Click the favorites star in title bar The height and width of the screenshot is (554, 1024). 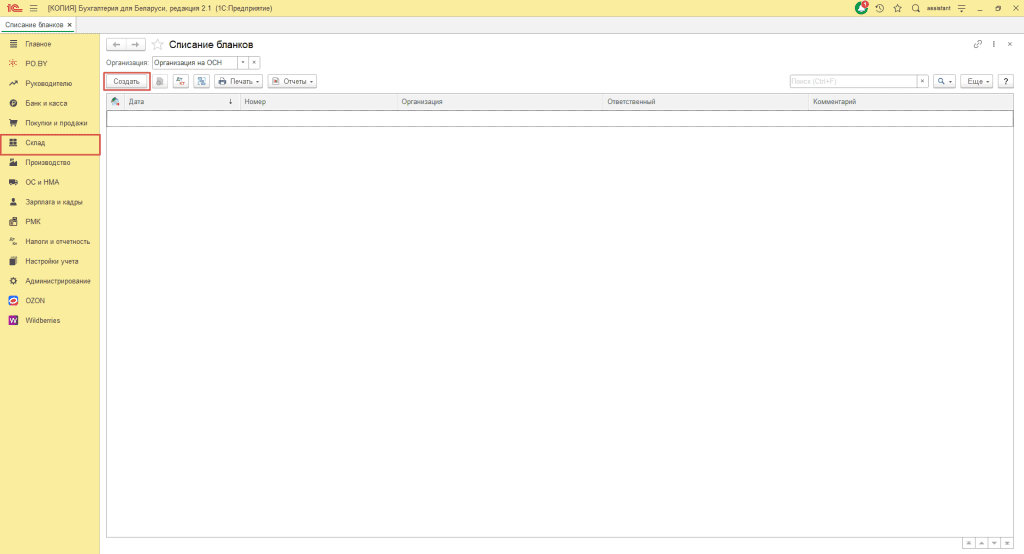tap(897, 8)
